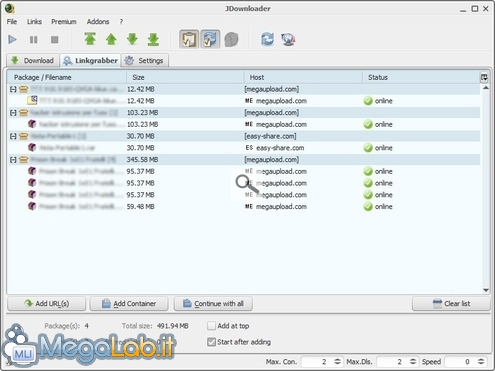This screenshot has width=495, height=371.
Task: Click ES host icon for easy-share.com
Action: click(x=249, y=148)
